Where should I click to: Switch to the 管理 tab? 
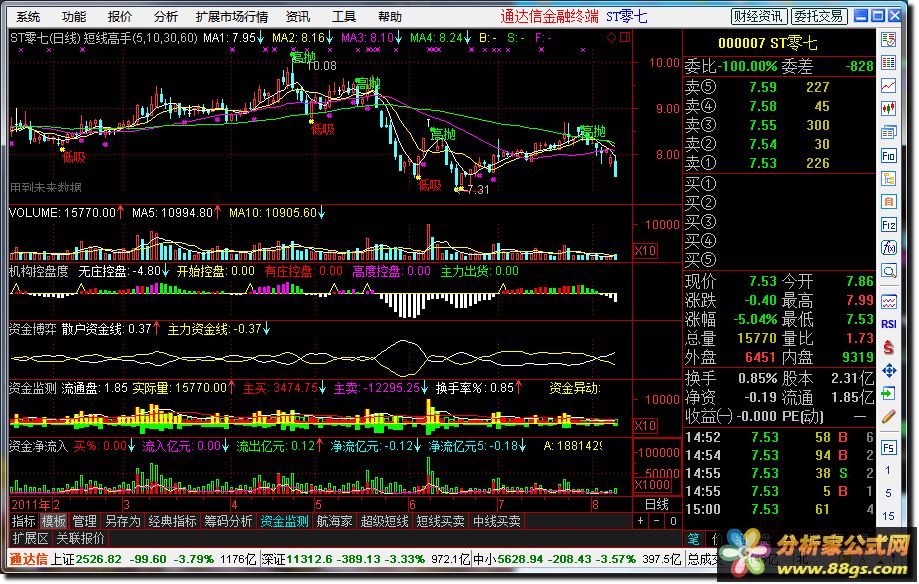point(84,521)
